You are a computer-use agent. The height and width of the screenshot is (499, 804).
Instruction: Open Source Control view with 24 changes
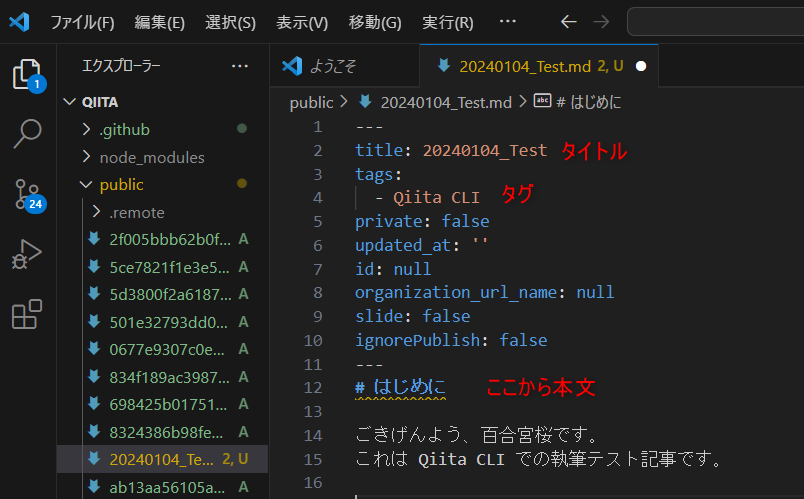[x=29, y=195]
